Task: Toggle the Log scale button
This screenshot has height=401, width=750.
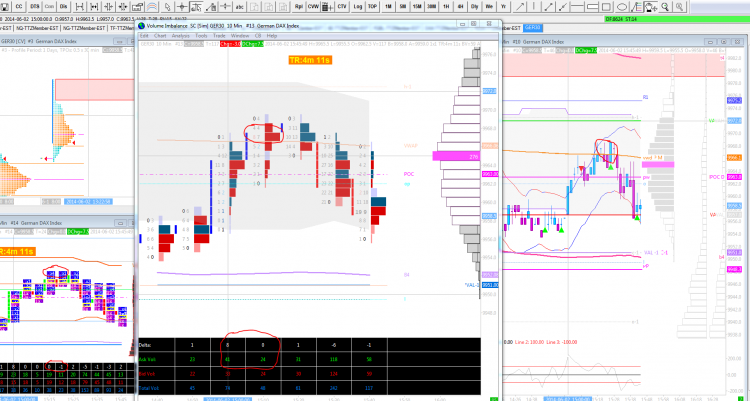Action: tap(358, 7)
